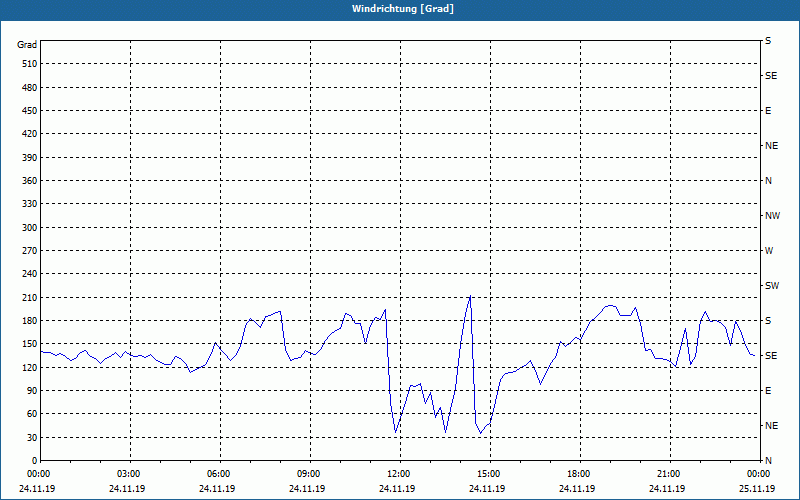Click the 420 y-axis tick label
Screen dimensions: 800x500
pyautogui.click(x=30, y=134)
